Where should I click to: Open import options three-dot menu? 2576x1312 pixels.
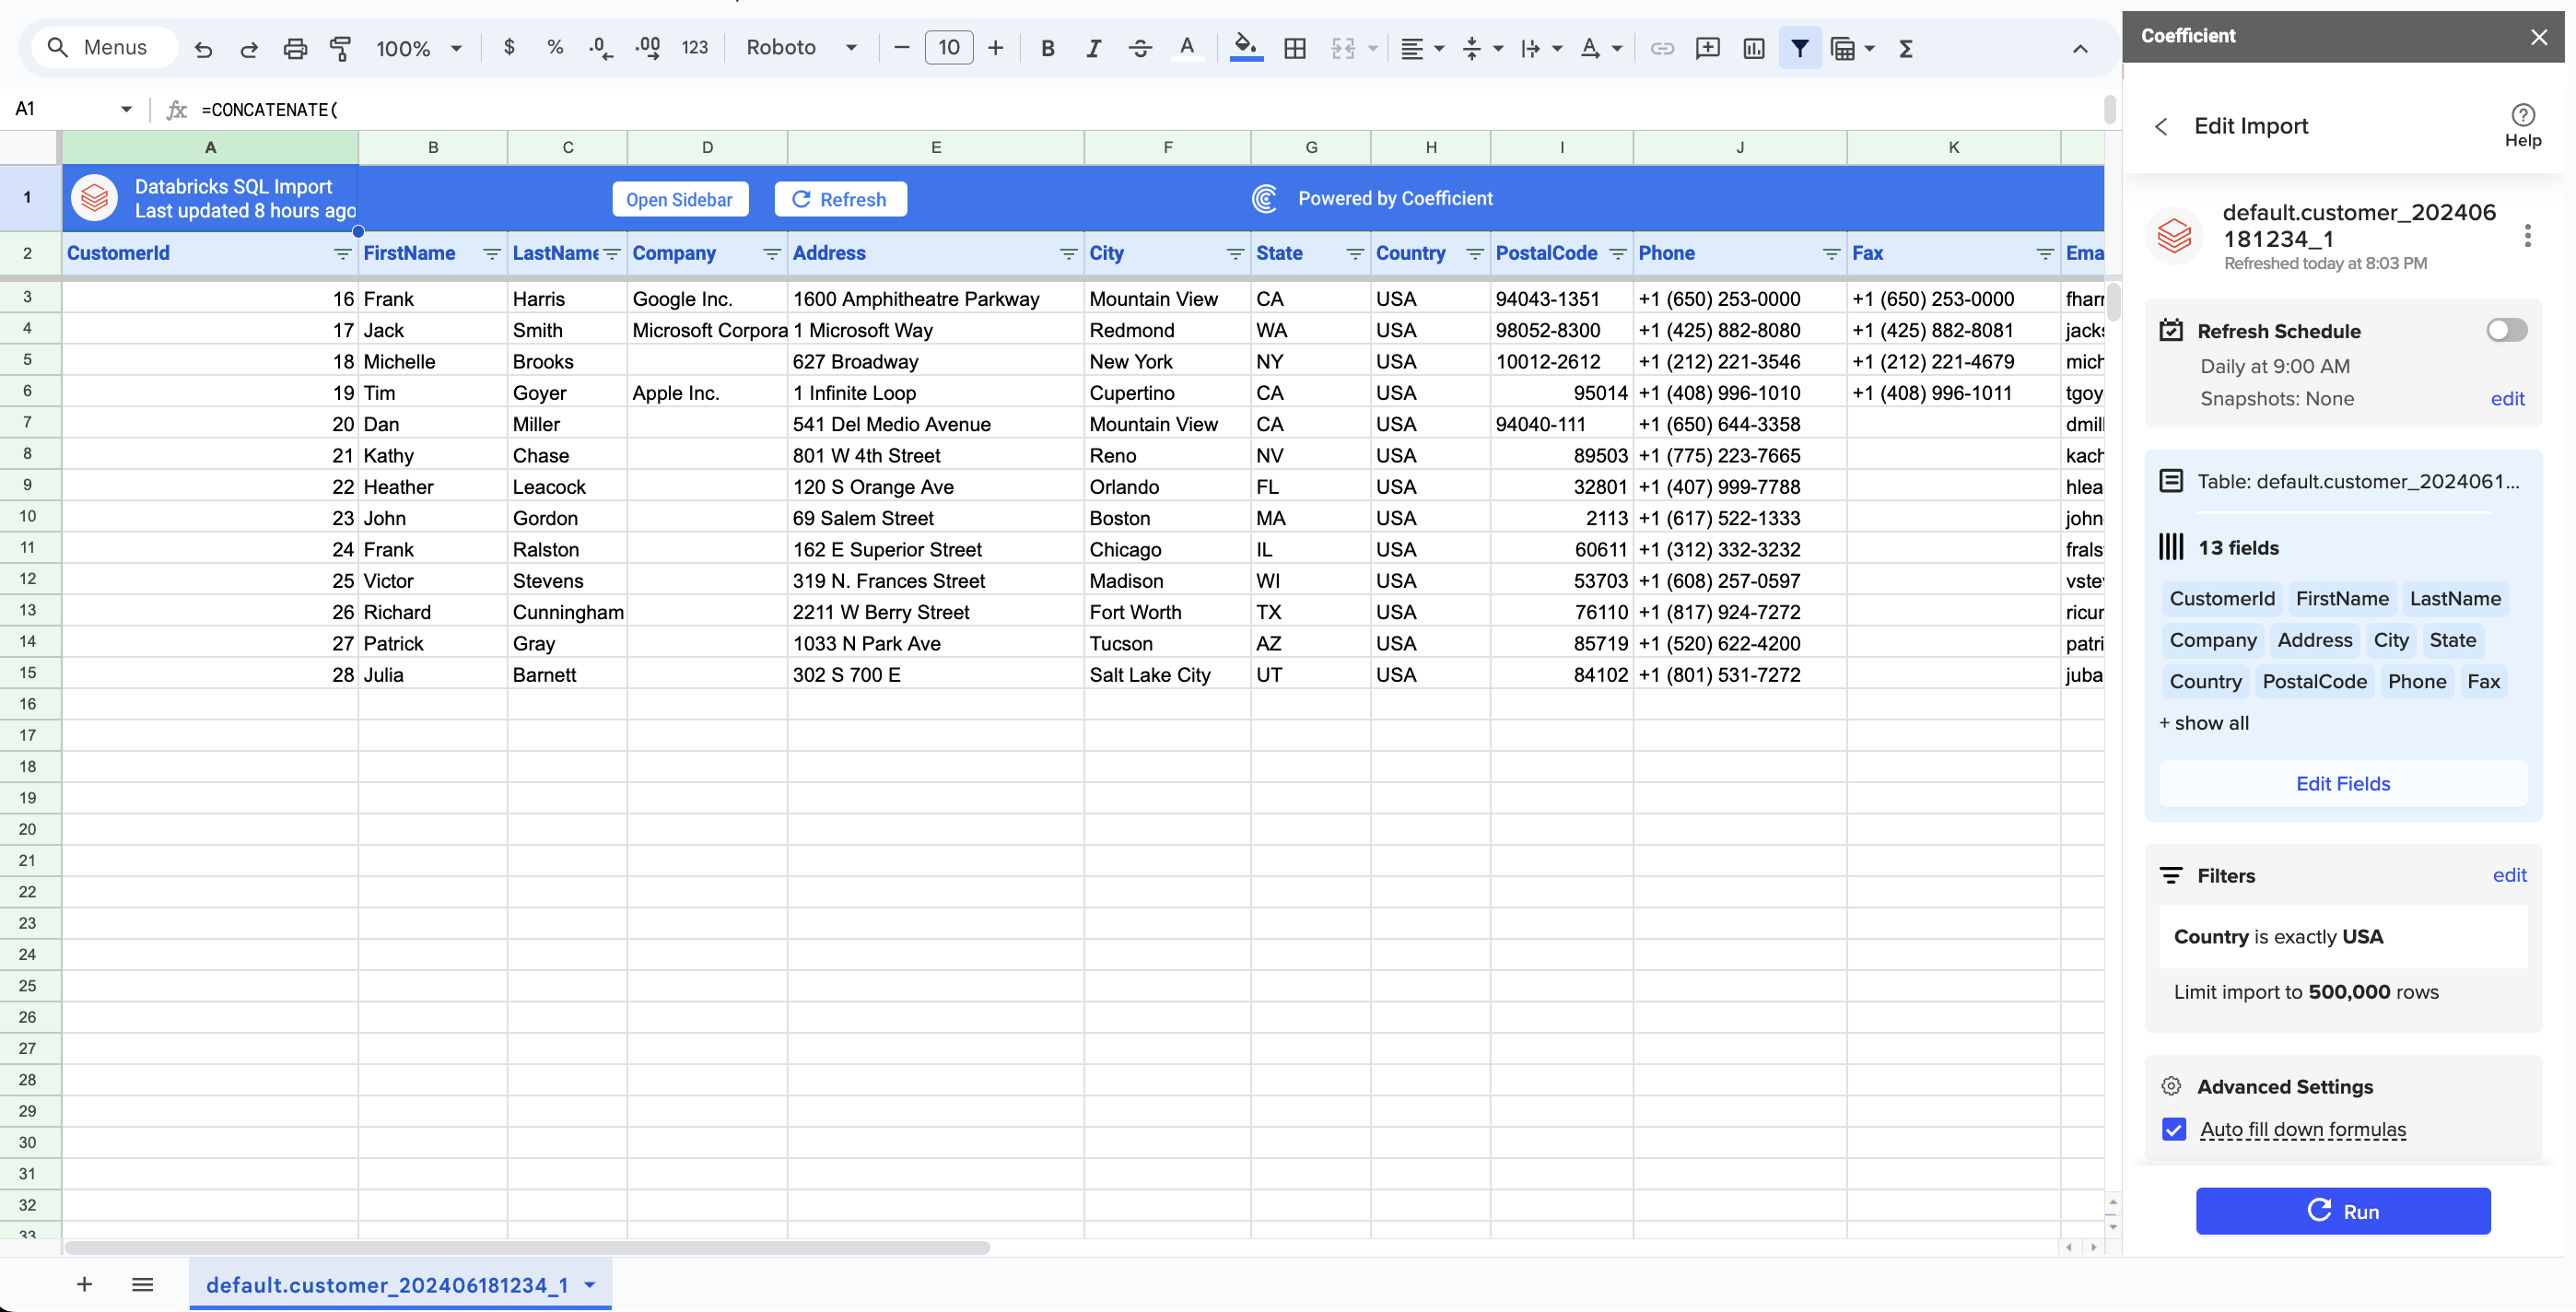pyautogui.click(x=2527, y=236)
